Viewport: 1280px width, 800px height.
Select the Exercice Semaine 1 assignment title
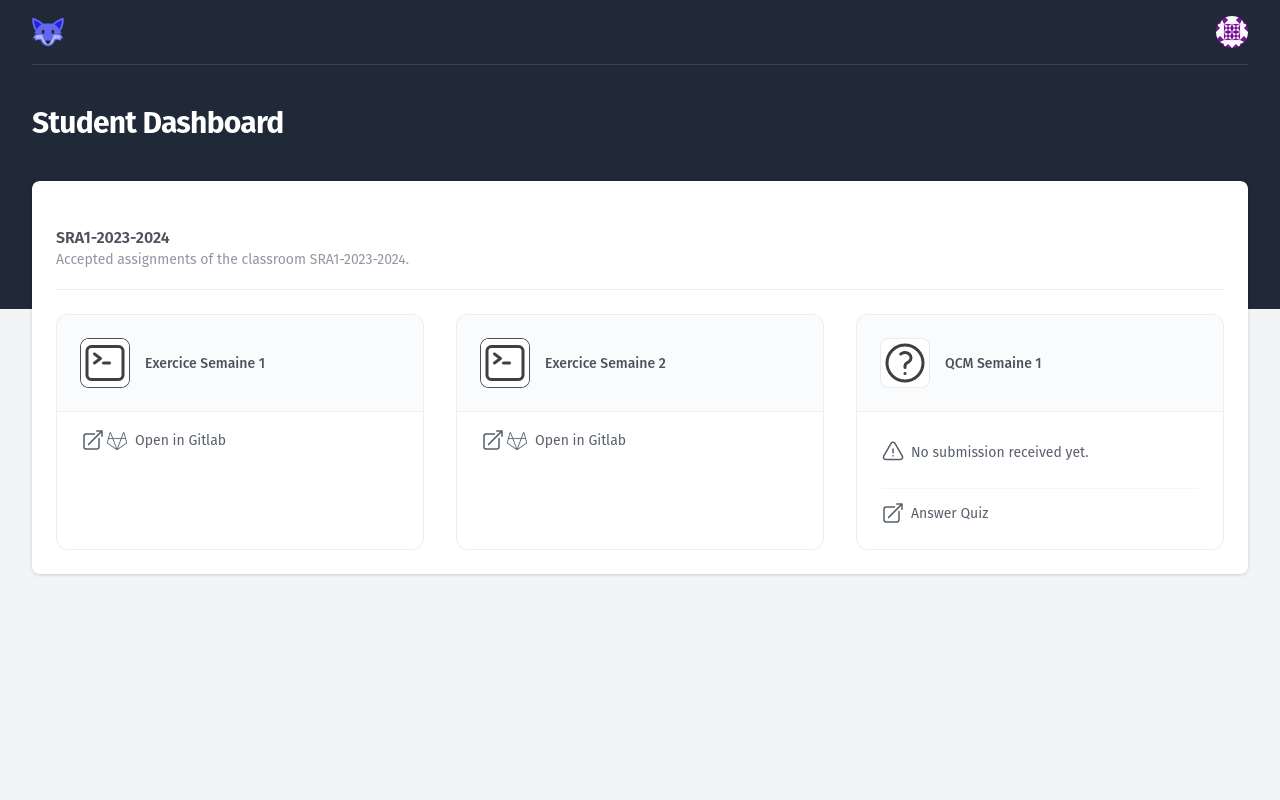205,363
